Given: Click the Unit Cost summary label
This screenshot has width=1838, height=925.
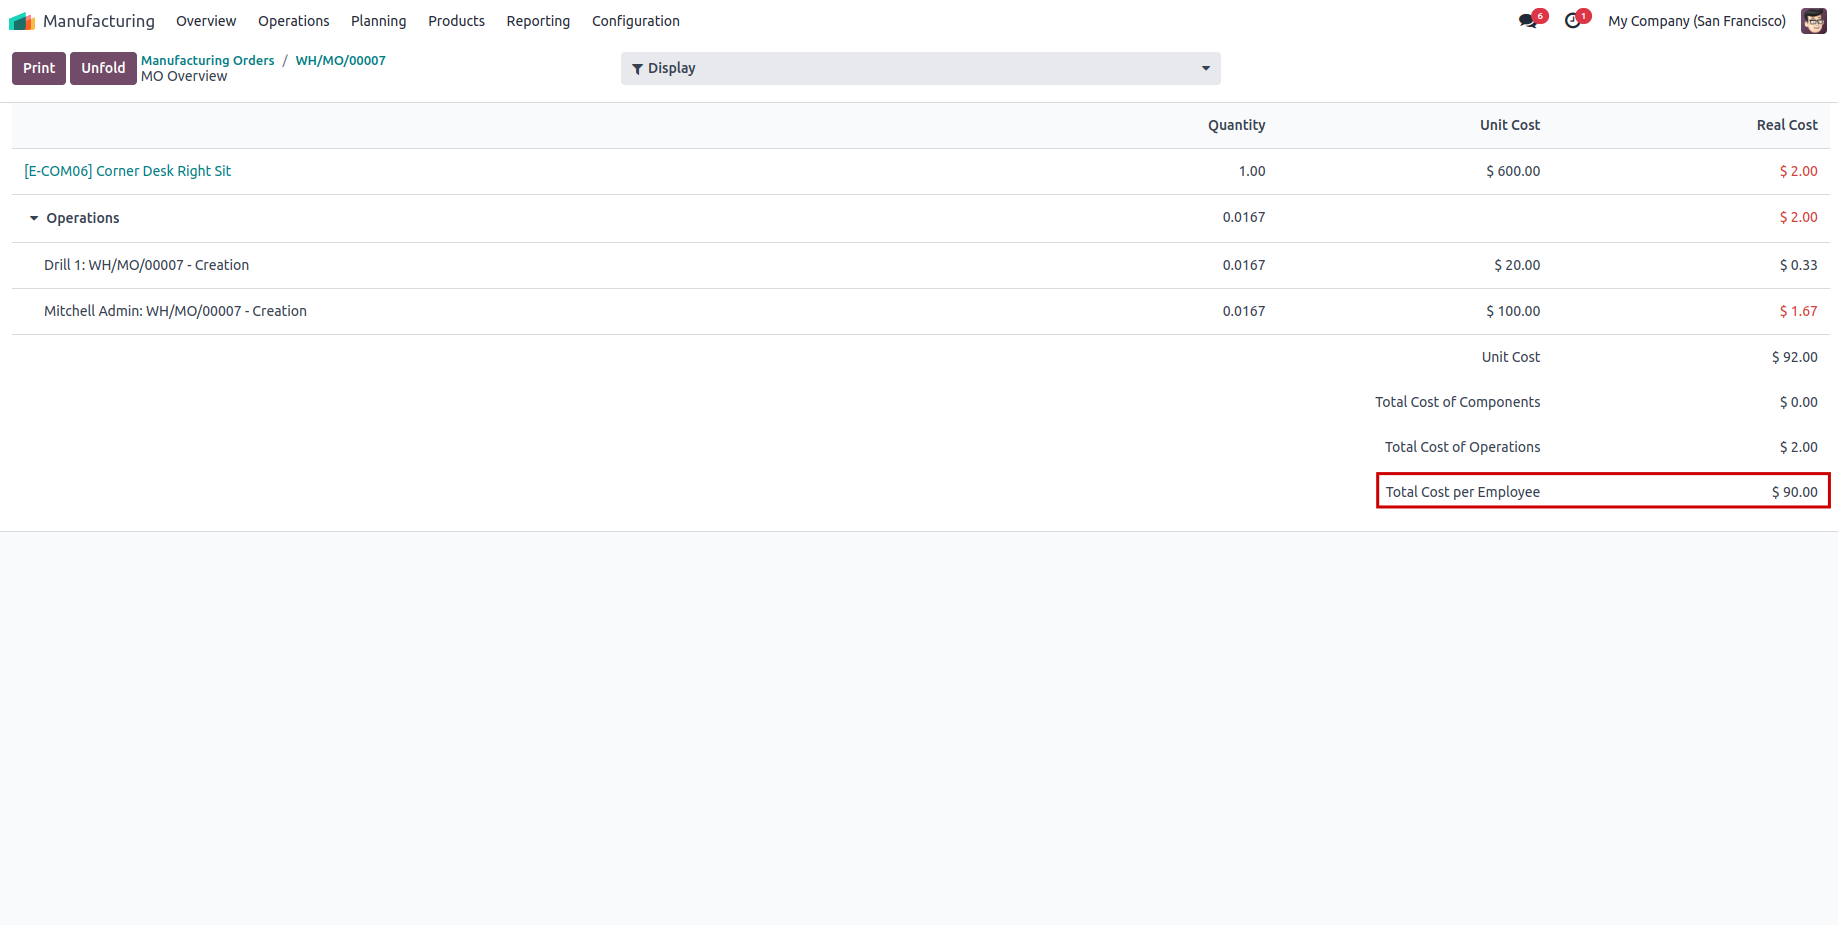Looking at the screenshot, I should [1510, 357].
